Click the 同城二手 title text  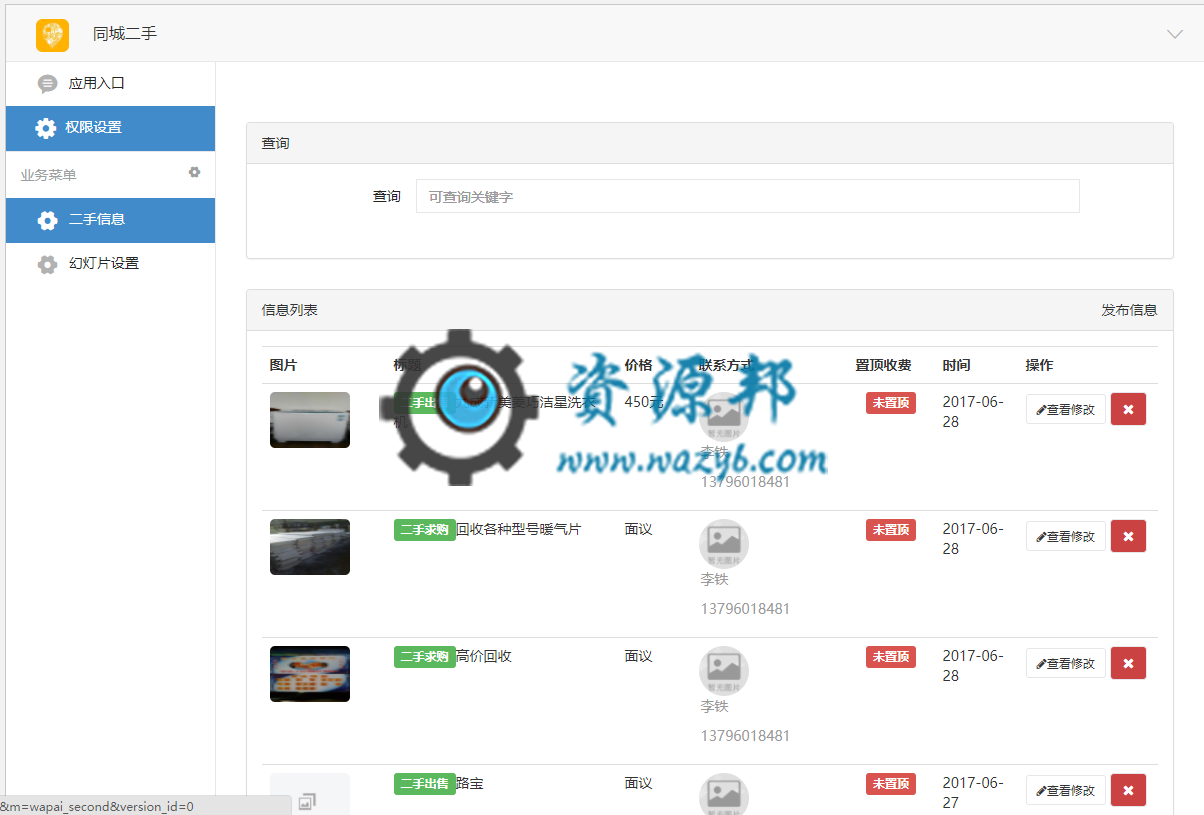coord(125,34)
